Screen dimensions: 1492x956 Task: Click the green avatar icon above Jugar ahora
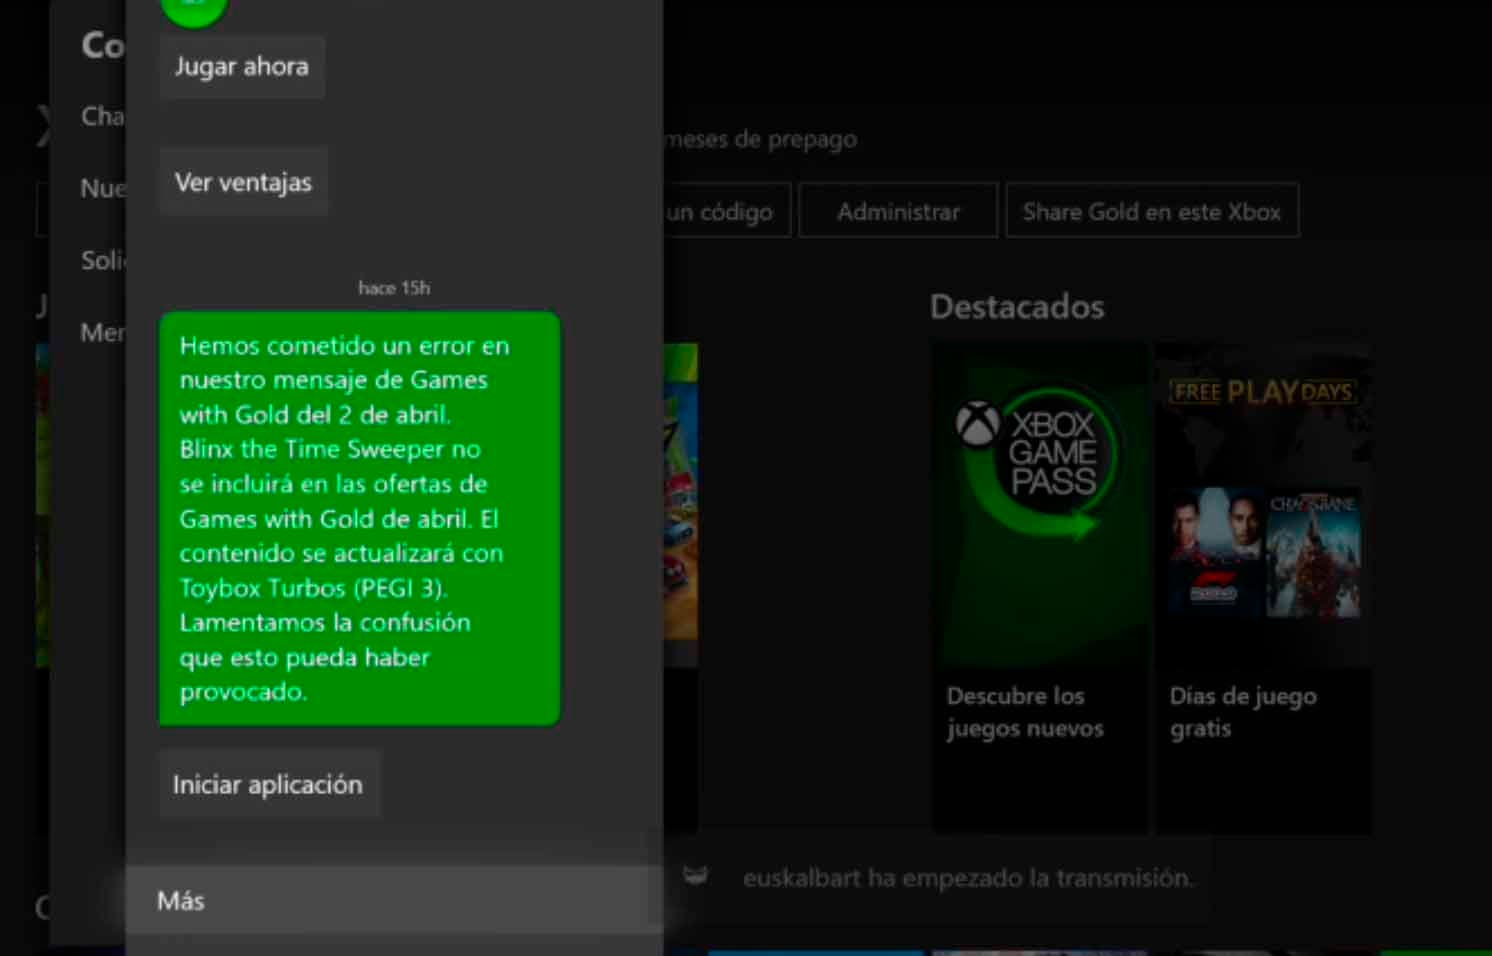coord(194,10)
